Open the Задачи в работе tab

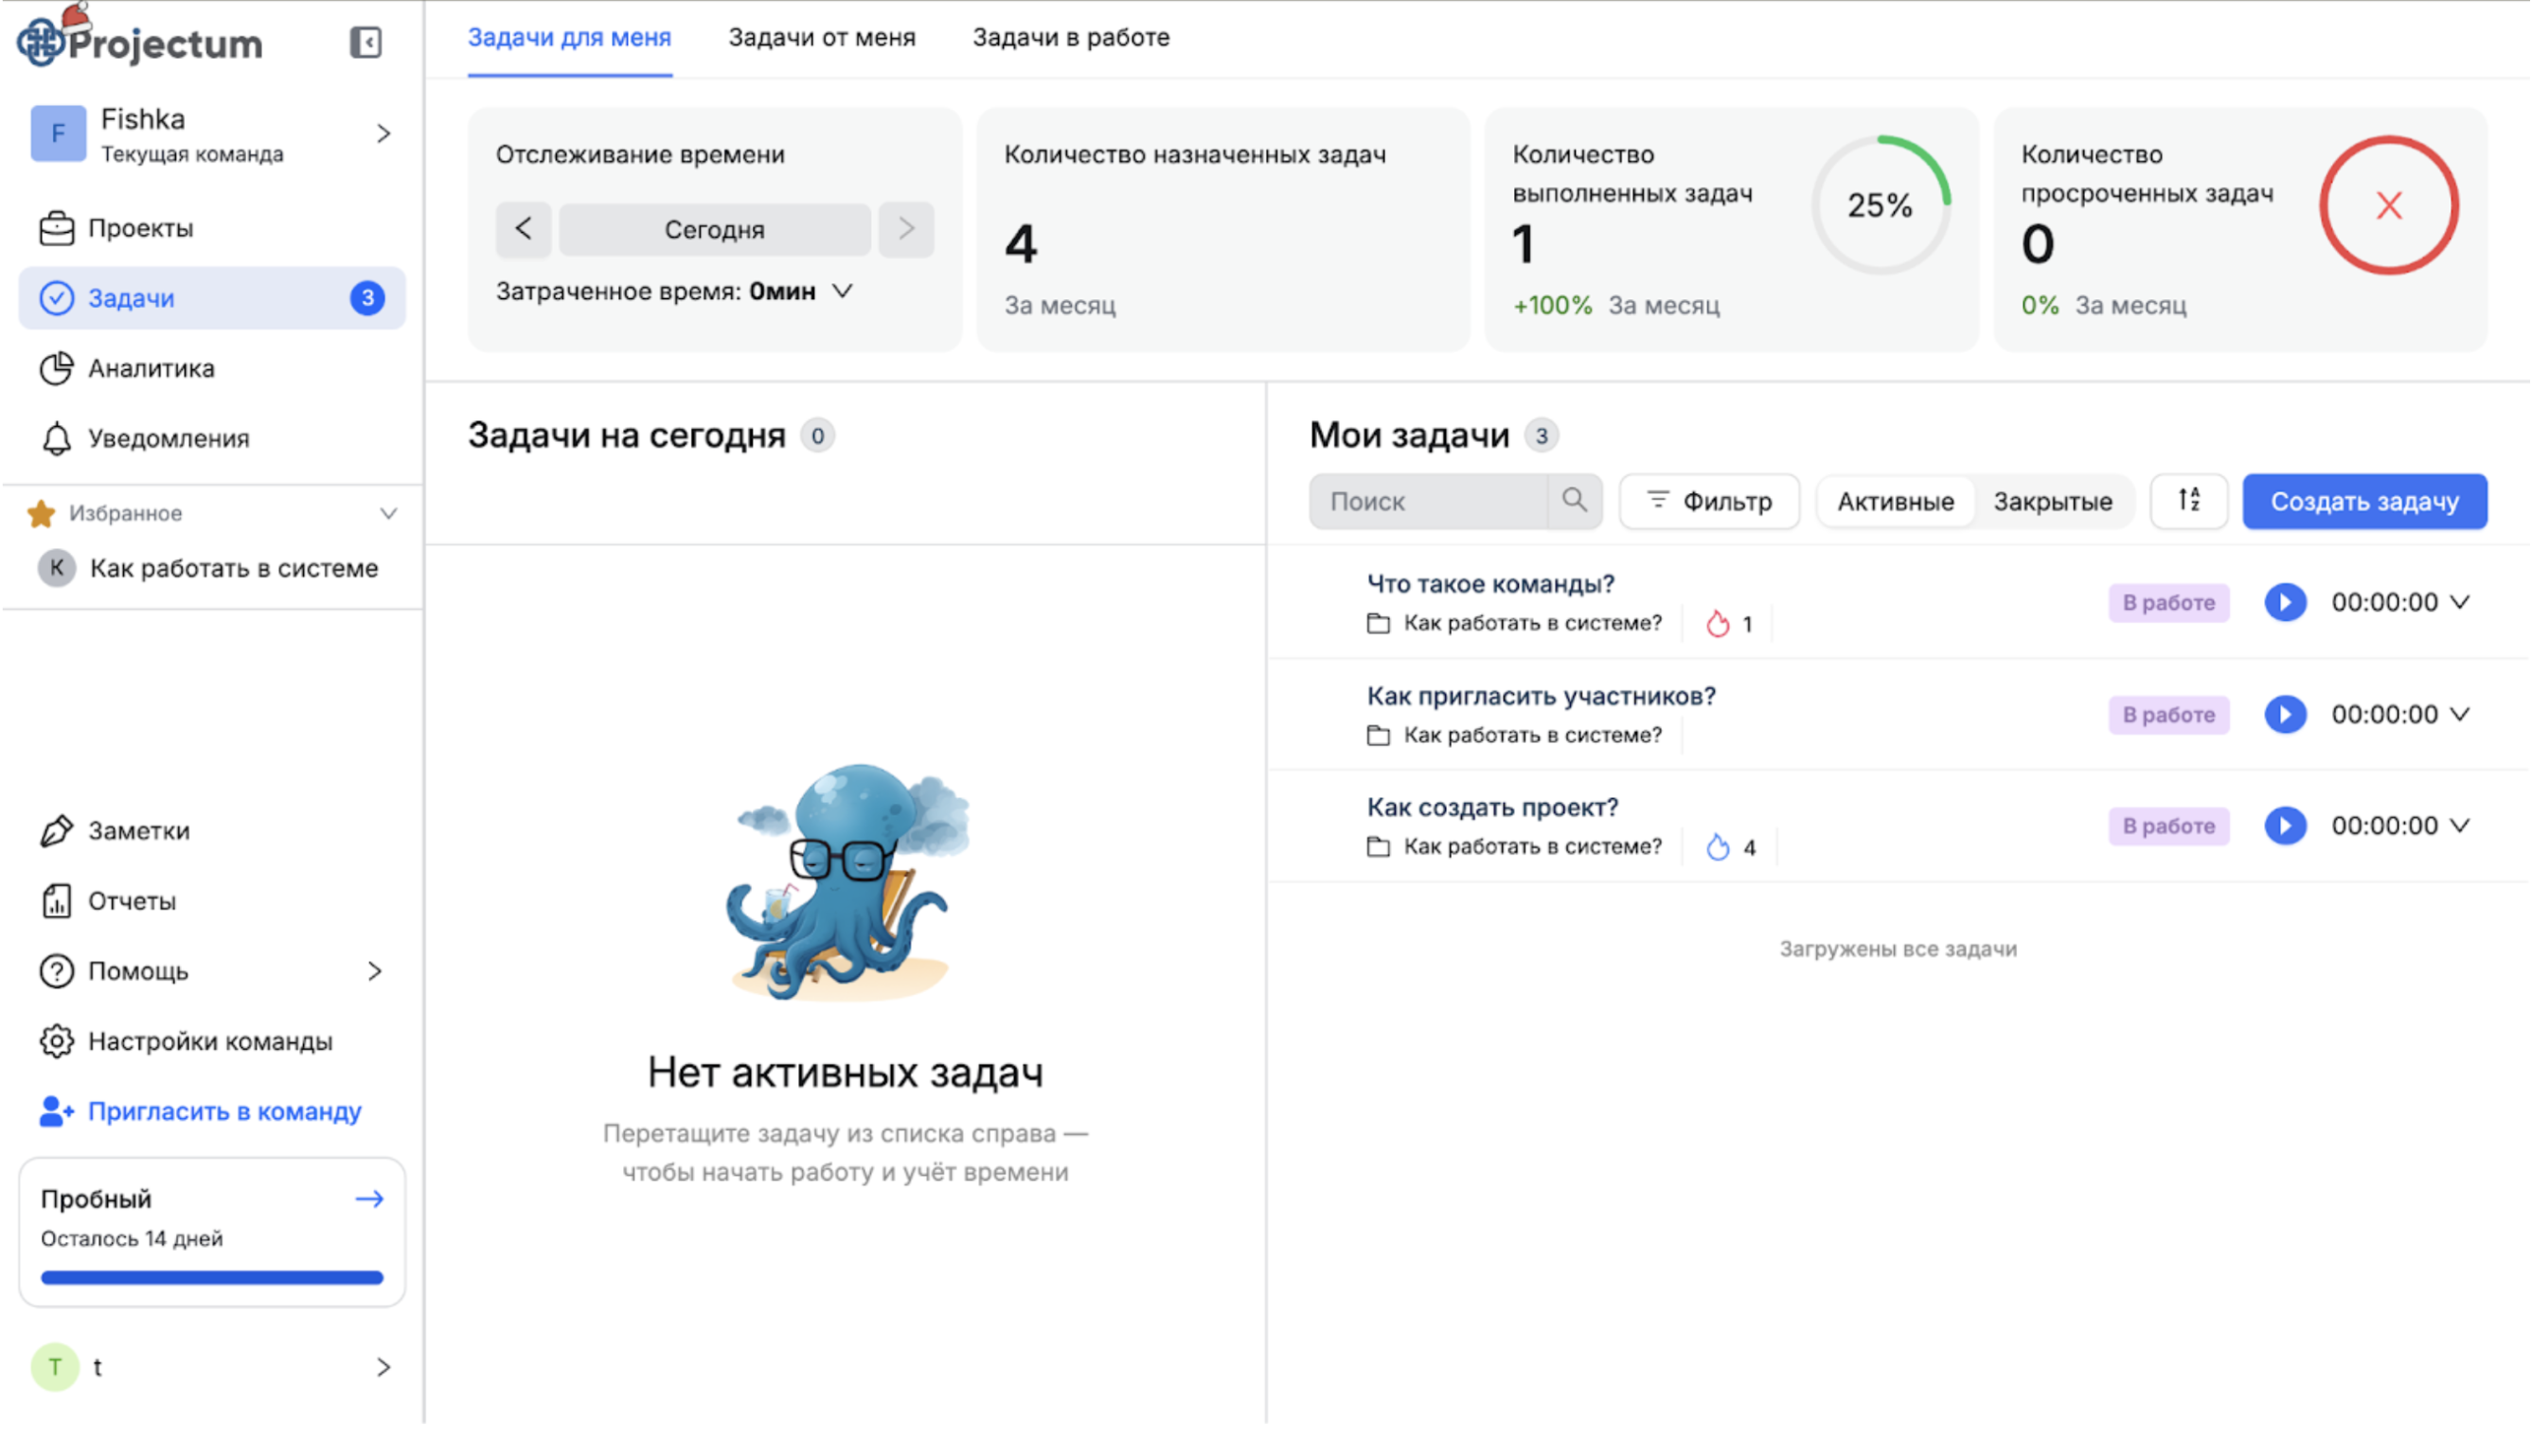(x=1070, y=37)
